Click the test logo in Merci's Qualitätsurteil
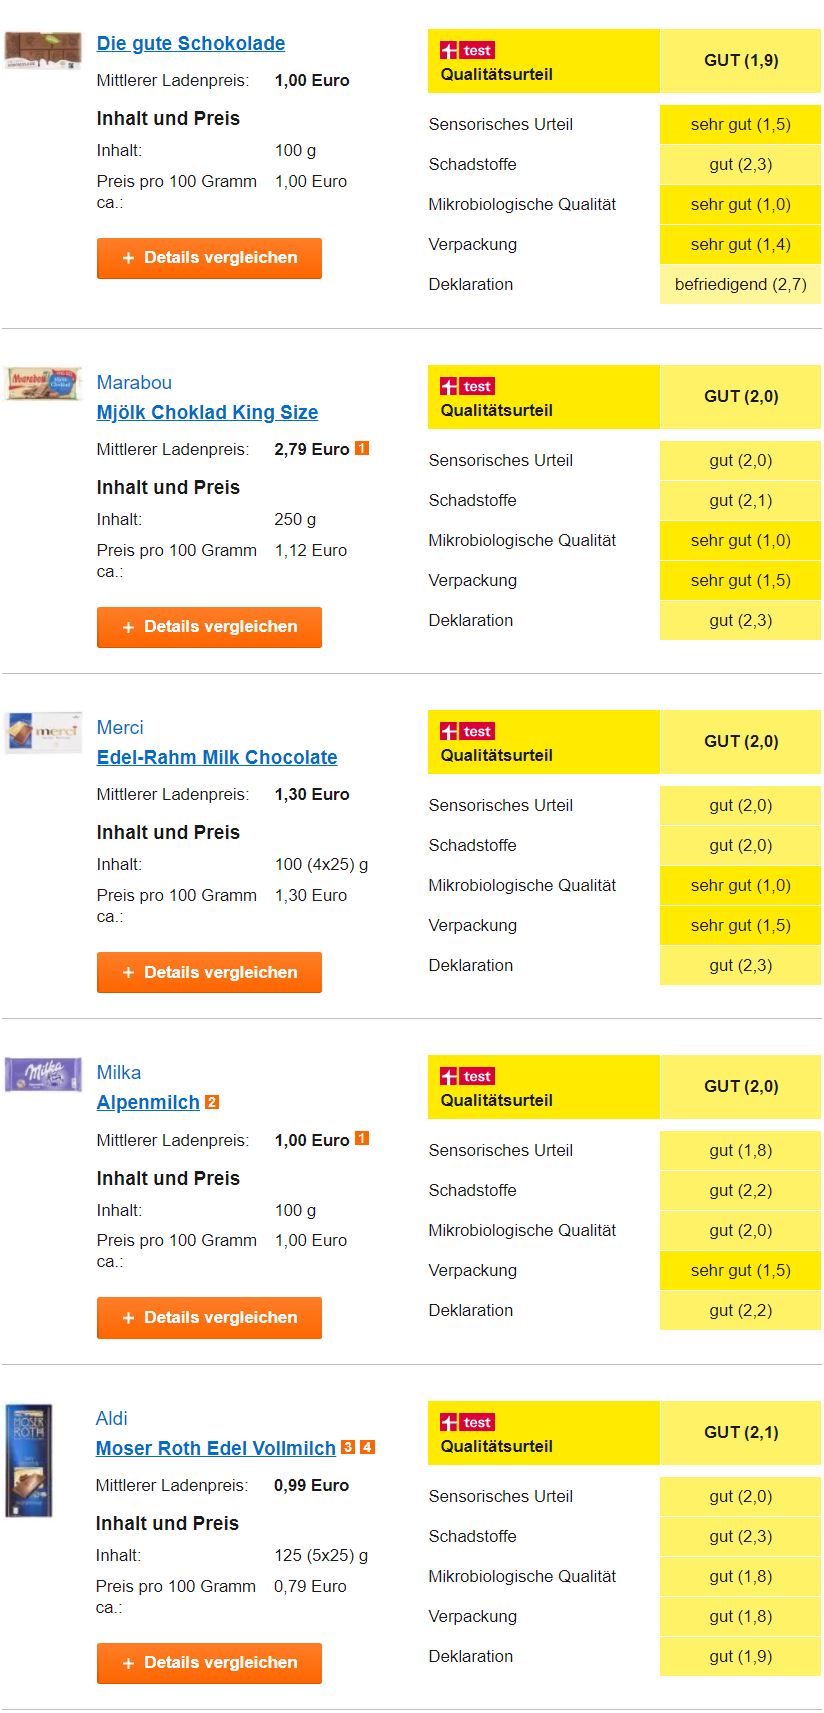 coord(468,732)
